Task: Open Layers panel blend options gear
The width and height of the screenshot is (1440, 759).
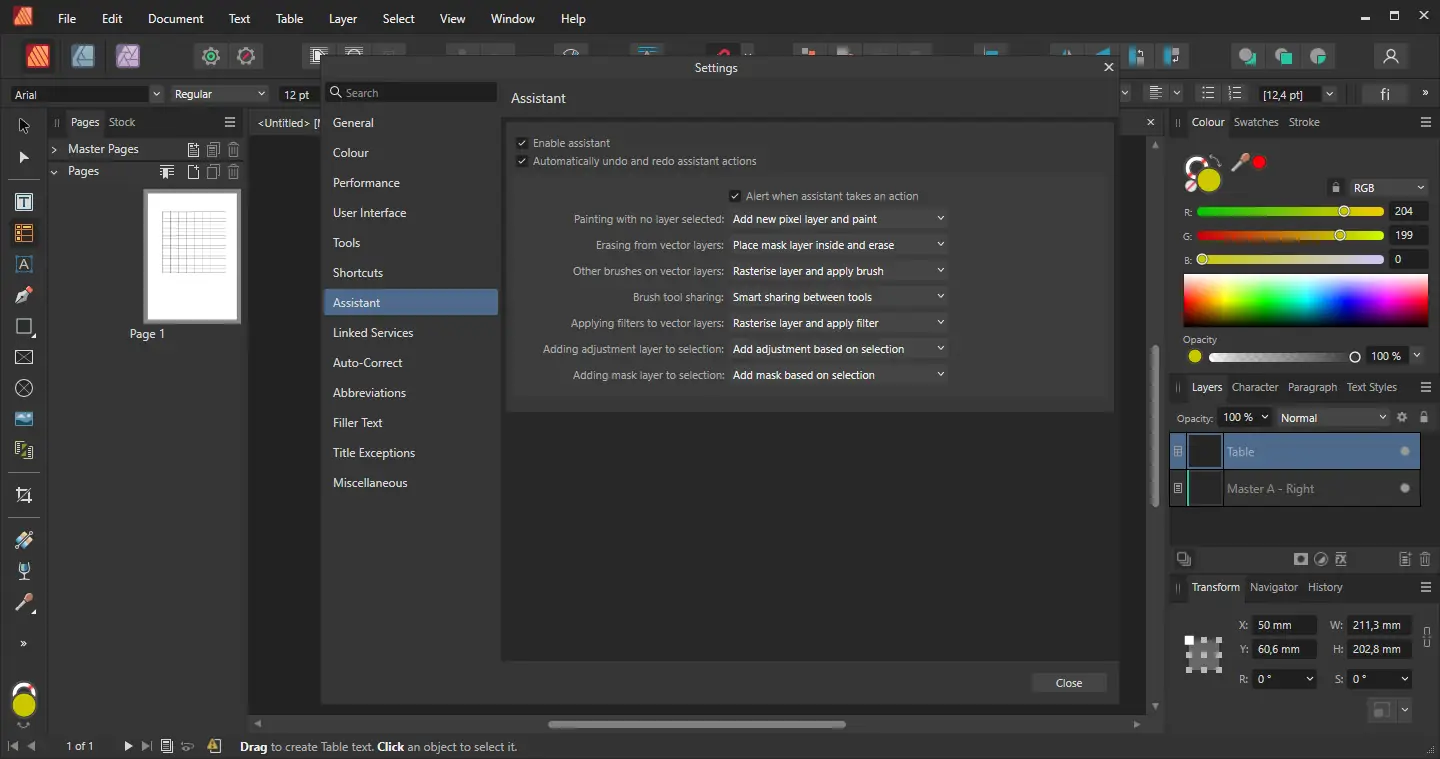Action: [x=1402, y=417]
